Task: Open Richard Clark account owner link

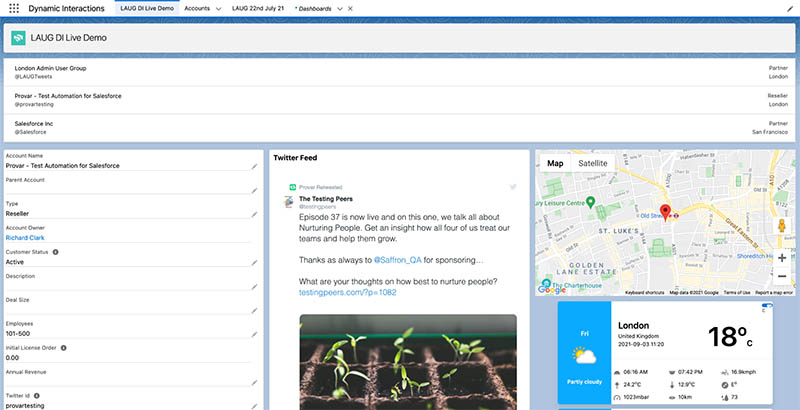Action: click(x=25, y=238)
